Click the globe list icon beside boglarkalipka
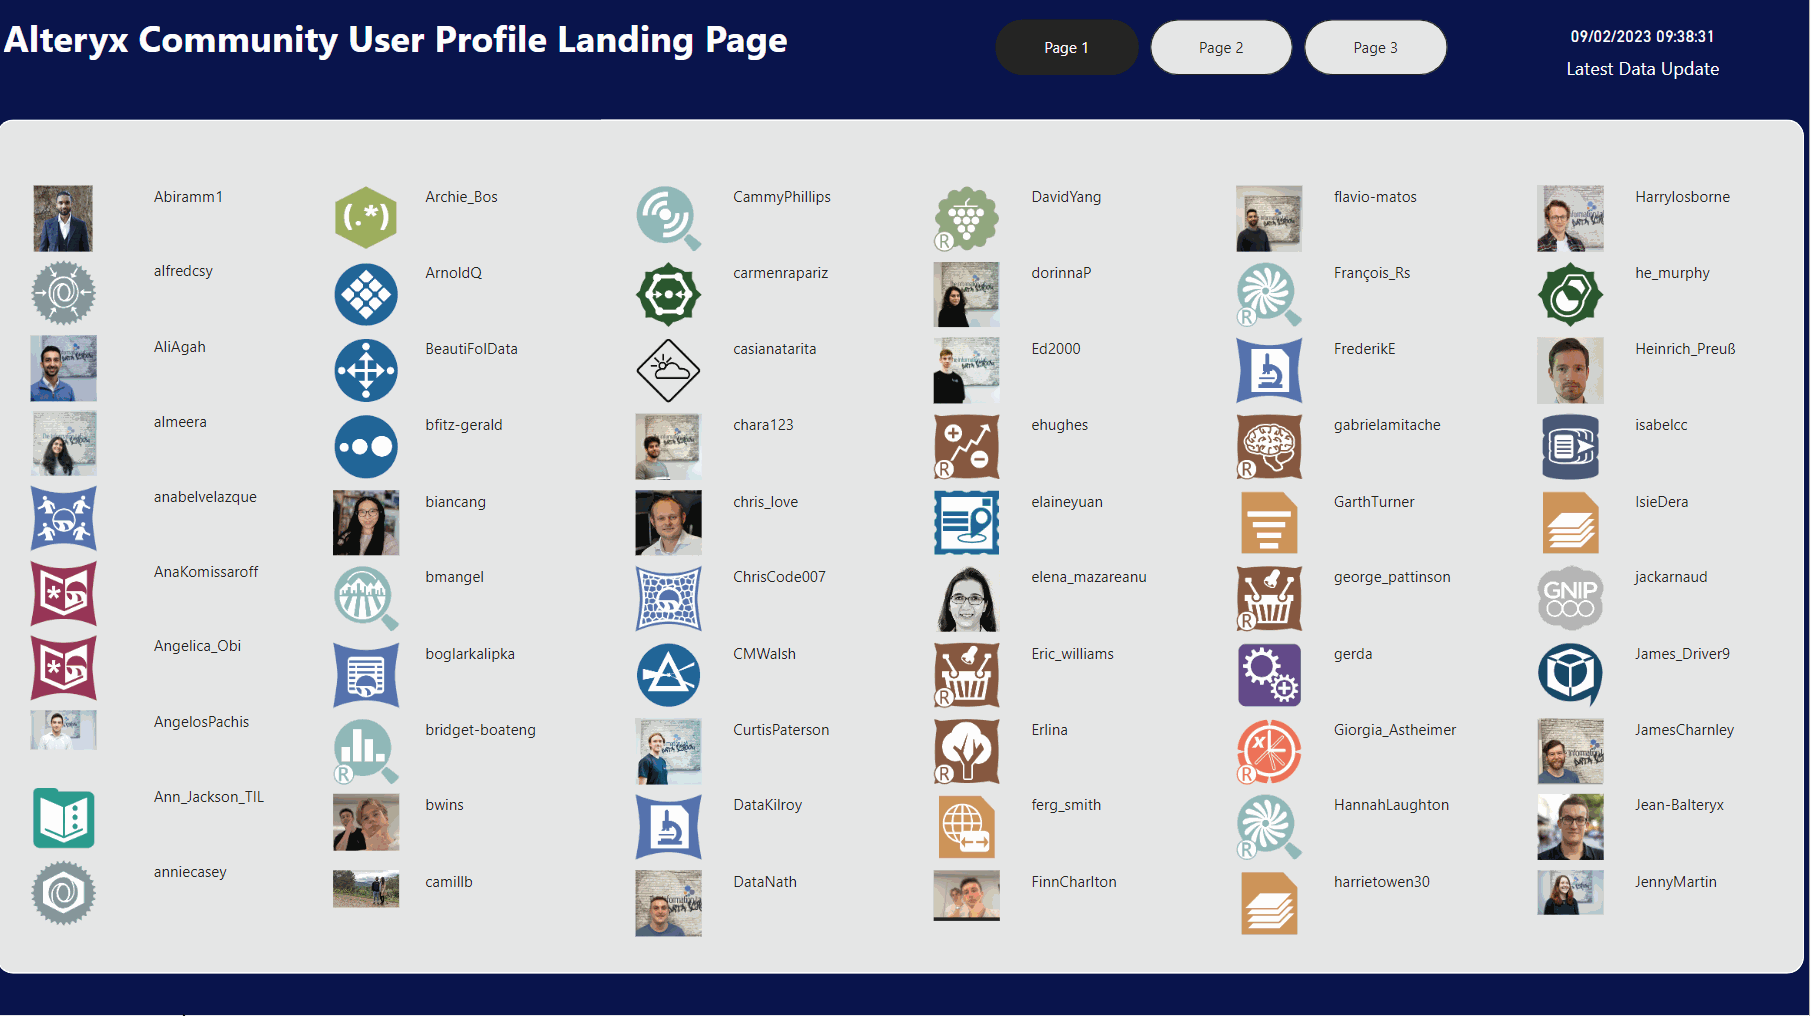The image size is (1811, 1016). tap(366, 675)
